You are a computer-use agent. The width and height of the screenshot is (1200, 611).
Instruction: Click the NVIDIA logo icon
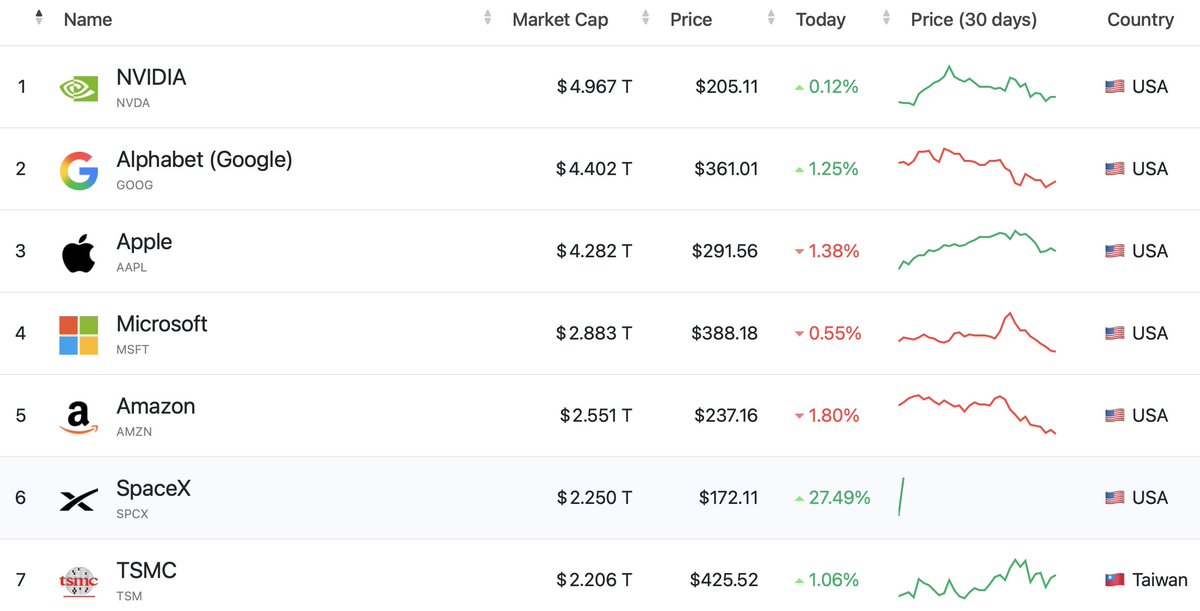click(x=78, y=88)
